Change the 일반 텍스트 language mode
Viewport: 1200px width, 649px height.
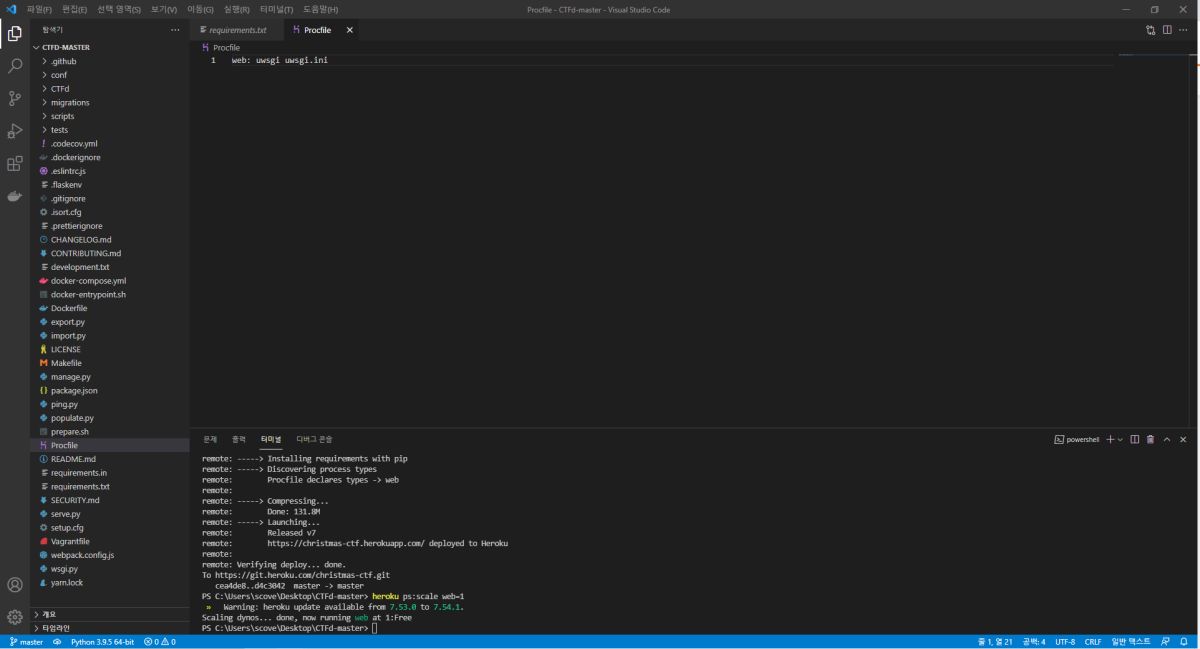[x=1131, y=642]
